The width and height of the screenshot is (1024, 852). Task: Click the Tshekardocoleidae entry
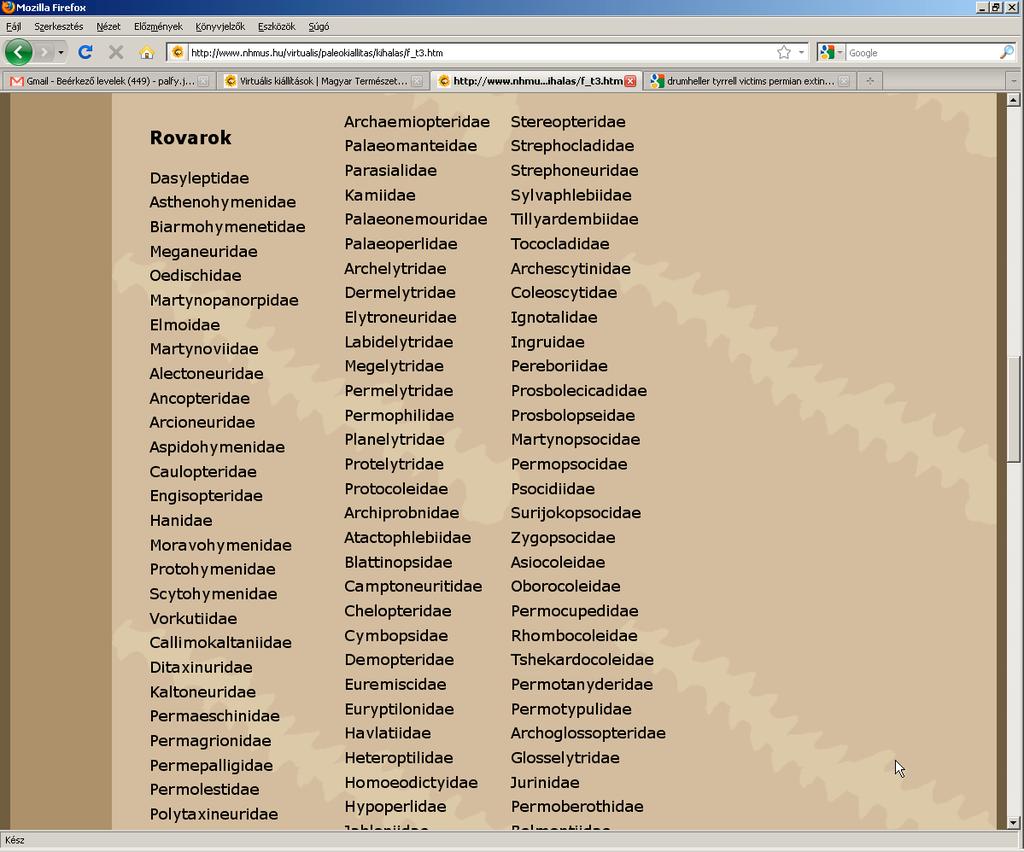(583, 660)
